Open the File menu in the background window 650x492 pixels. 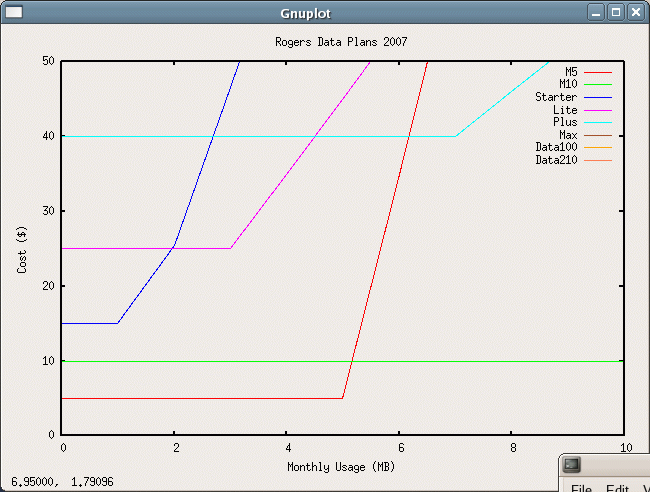(581, 488)
